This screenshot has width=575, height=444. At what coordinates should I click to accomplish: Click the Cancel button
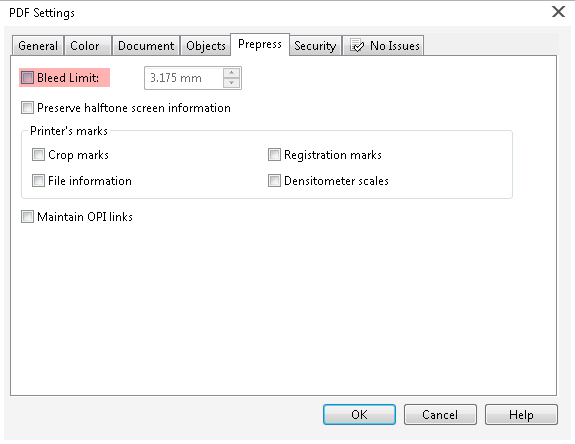[x=440, y=415]
